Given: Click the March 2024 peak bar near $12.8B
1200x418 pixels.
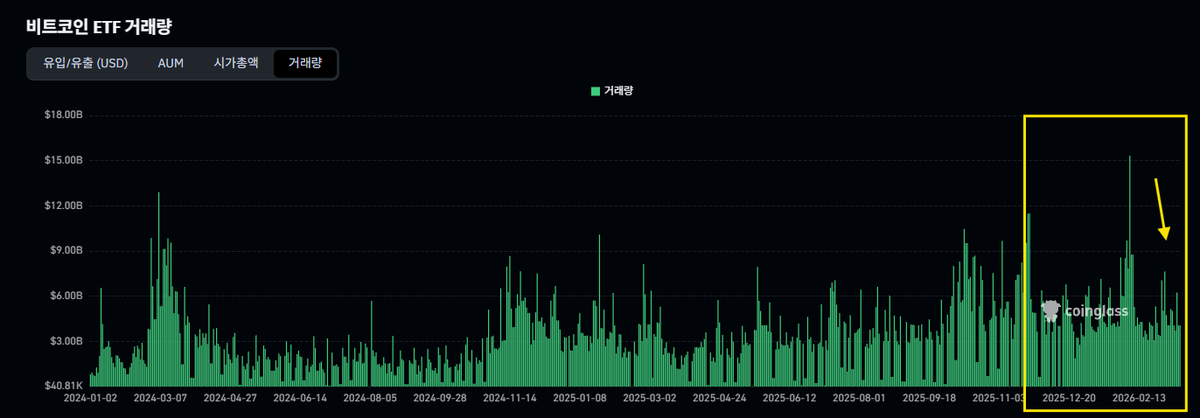Looking at the screenshot, I should click(x=158, y=290).
